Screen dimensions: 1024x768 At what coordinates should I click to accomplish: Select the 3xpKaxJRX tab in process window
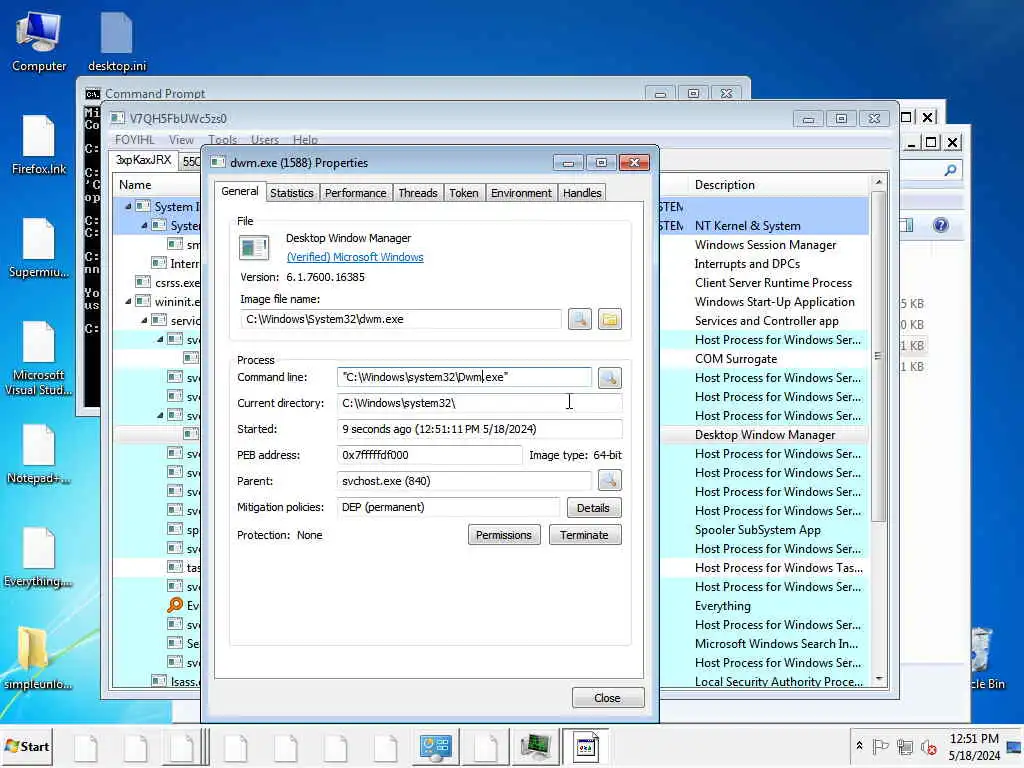click(x=144, y=160)
